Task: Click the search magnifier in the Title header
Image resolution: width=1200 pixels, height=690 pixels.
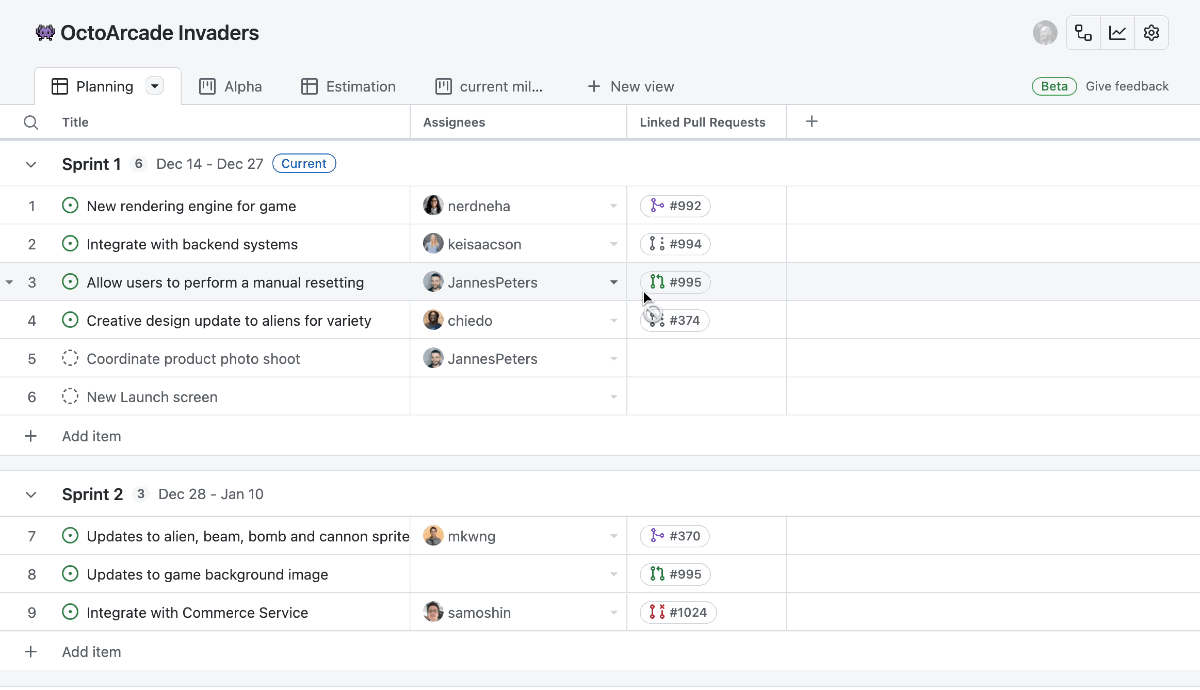Action: (30, 122)
